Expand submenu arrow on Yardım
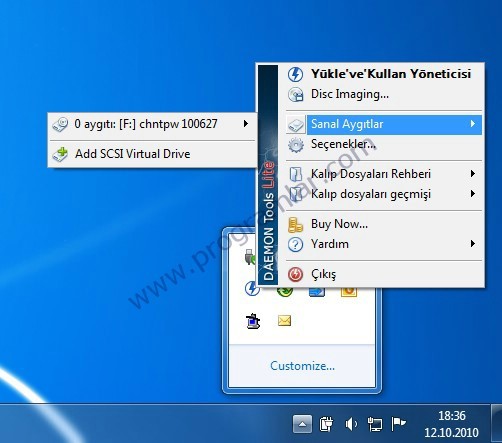The height and width of the screenshot is (443, 502). click(x=473, y=244)
